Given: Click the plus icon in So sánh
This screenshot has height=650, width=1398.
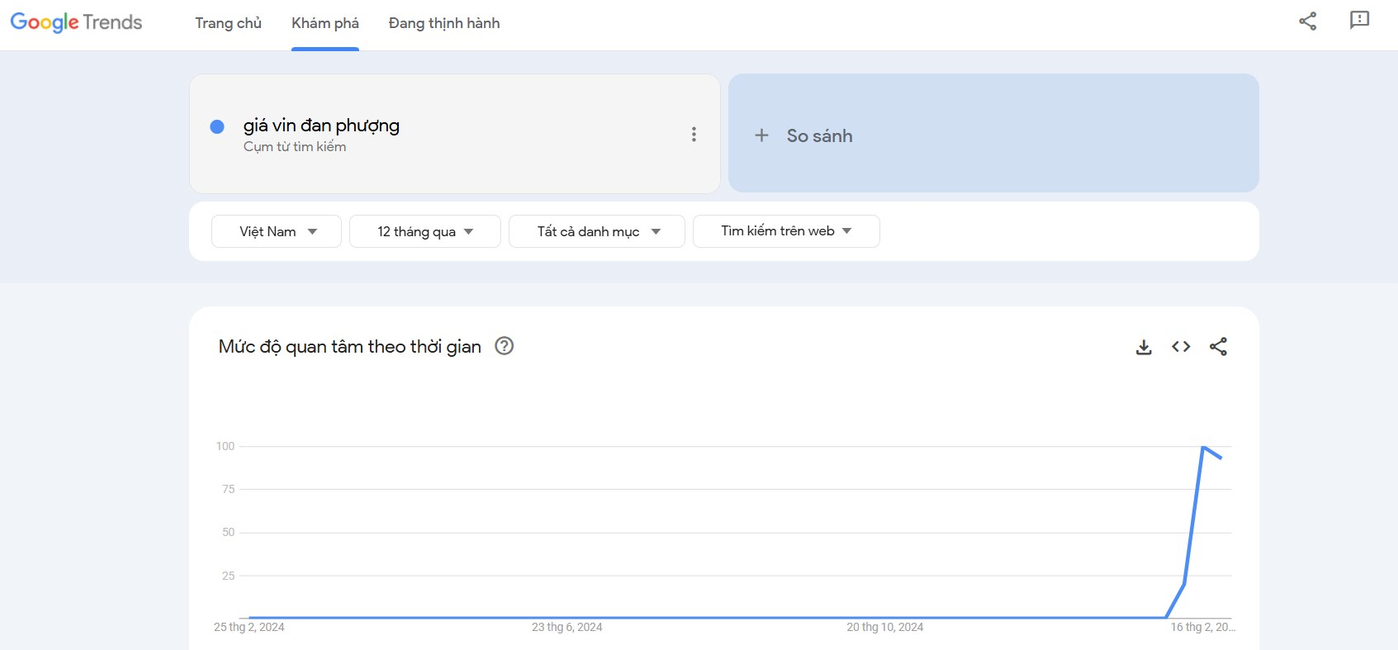Looking at the screenshot, I should 761,135.
